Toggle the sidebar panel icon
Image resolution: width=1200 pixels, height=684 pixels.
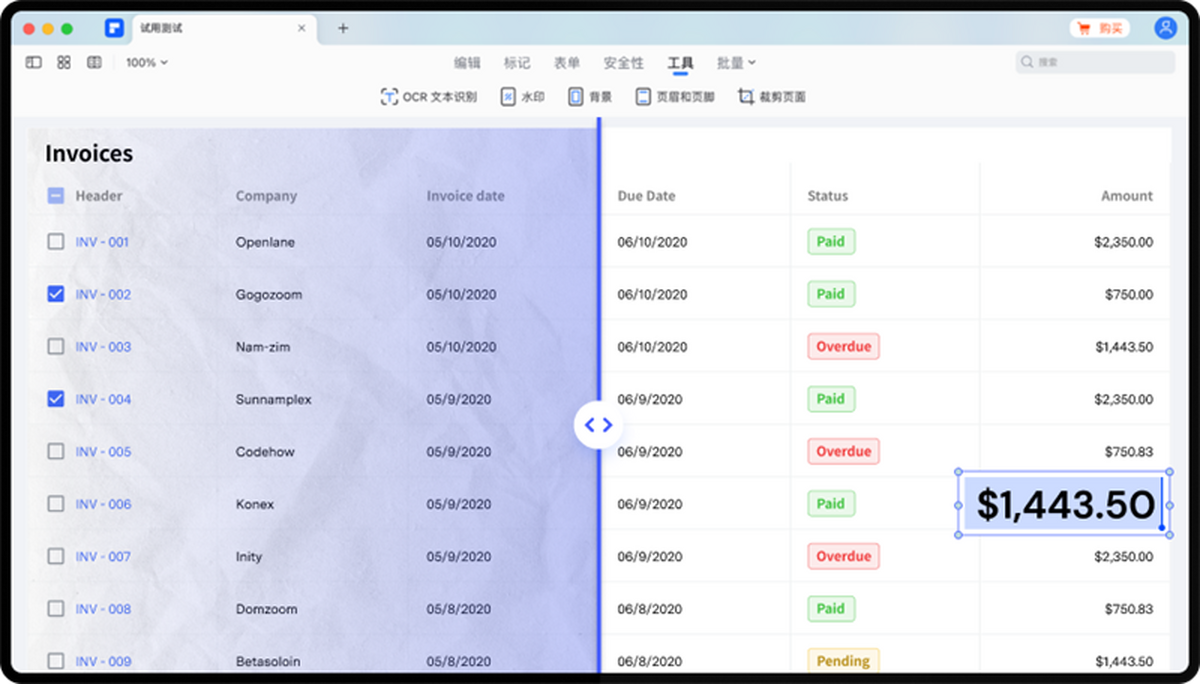(34, 62)
